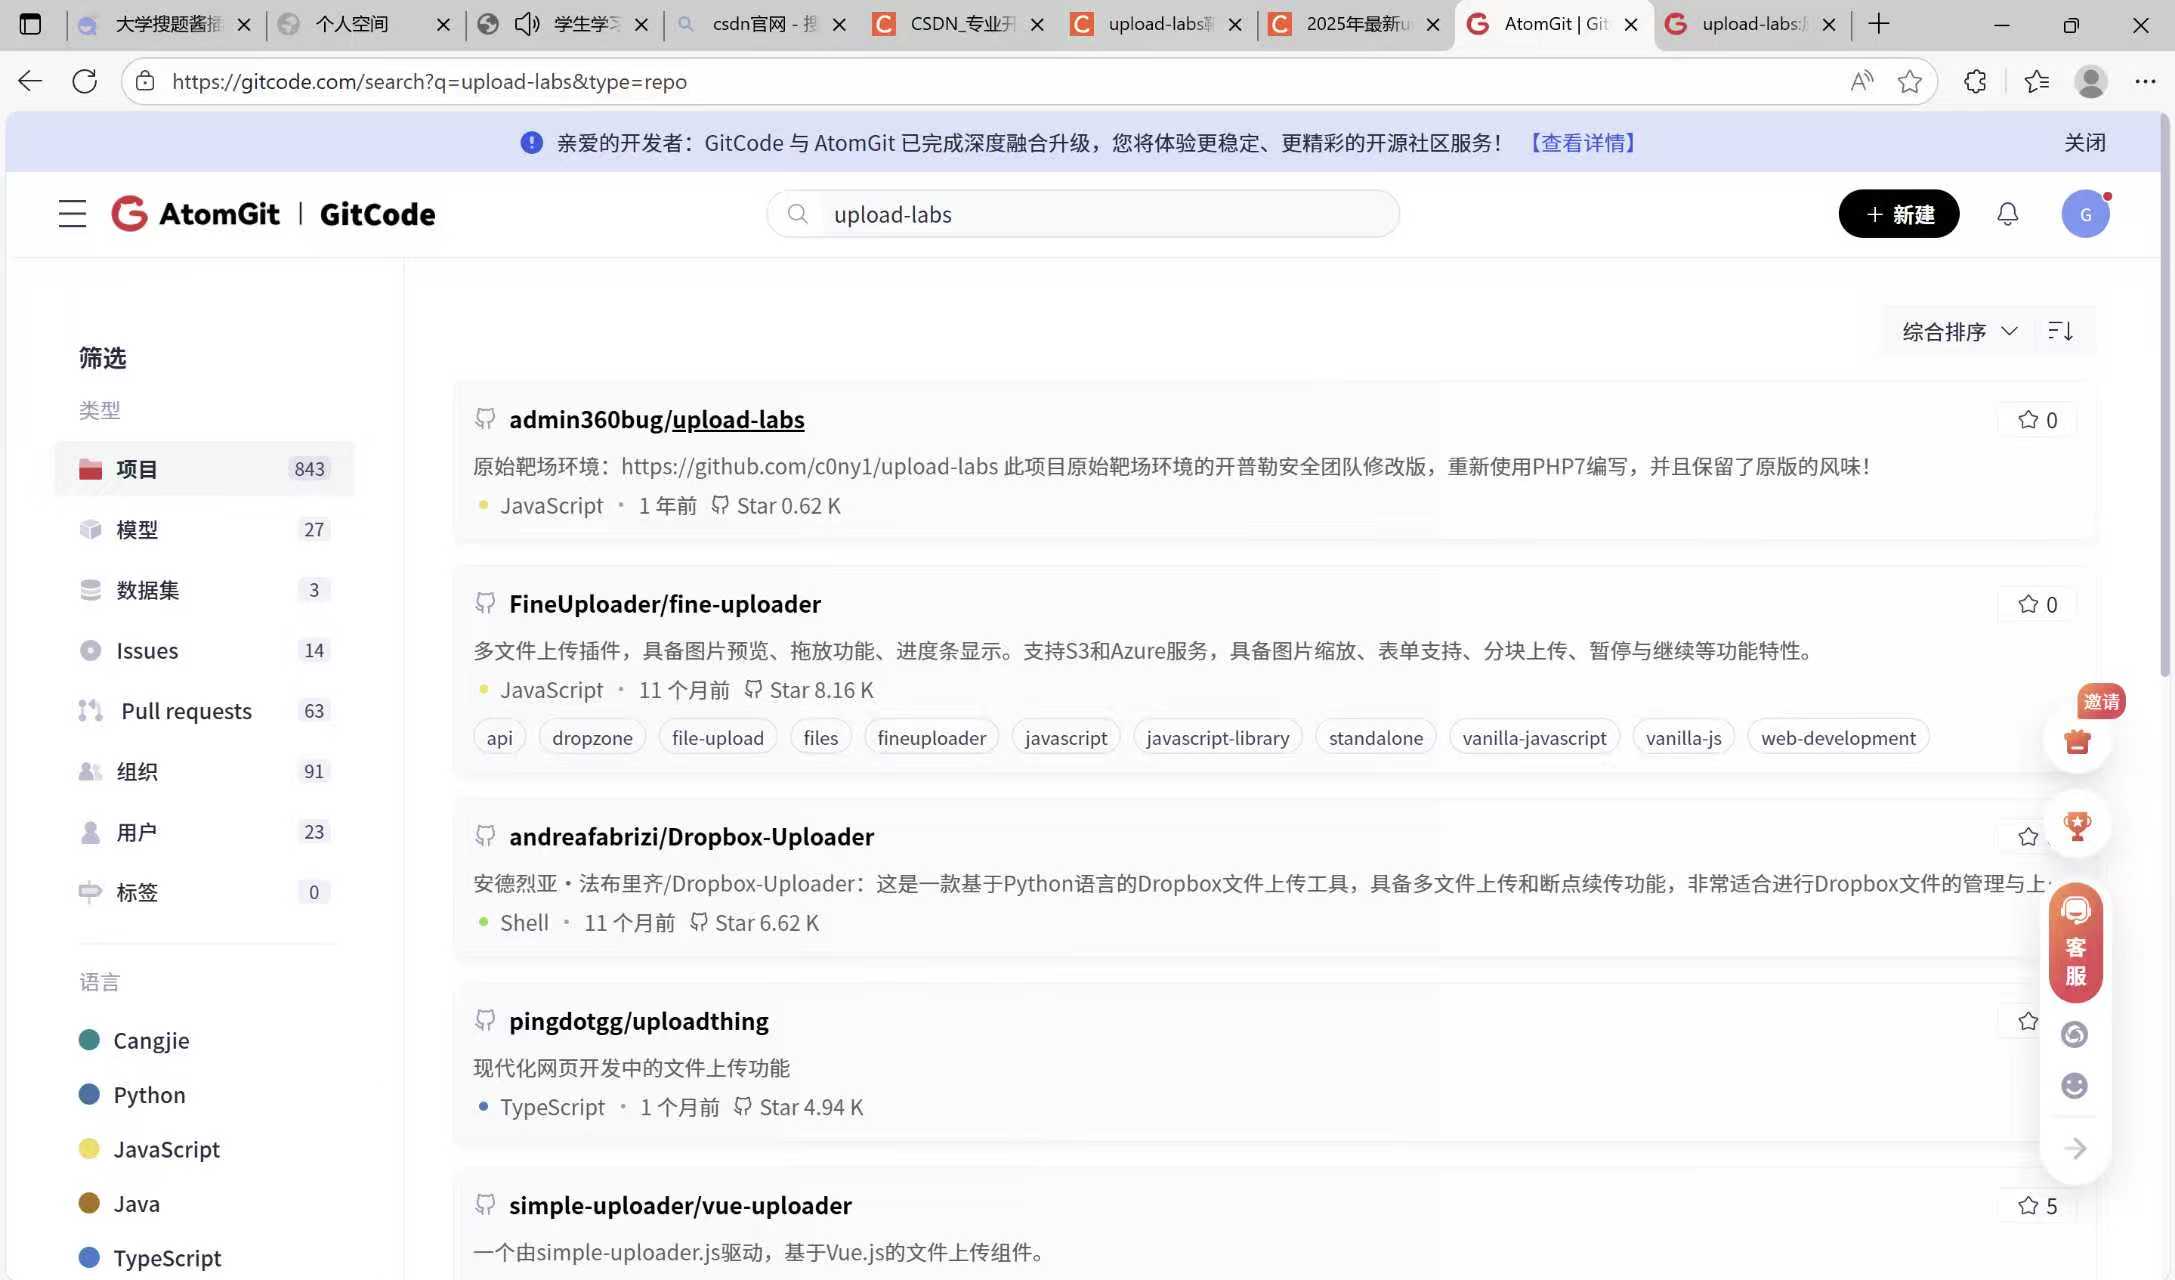Filter results by JavaScript language
Viewport: 2175px width, 1280px height.
coord(166,1149)
